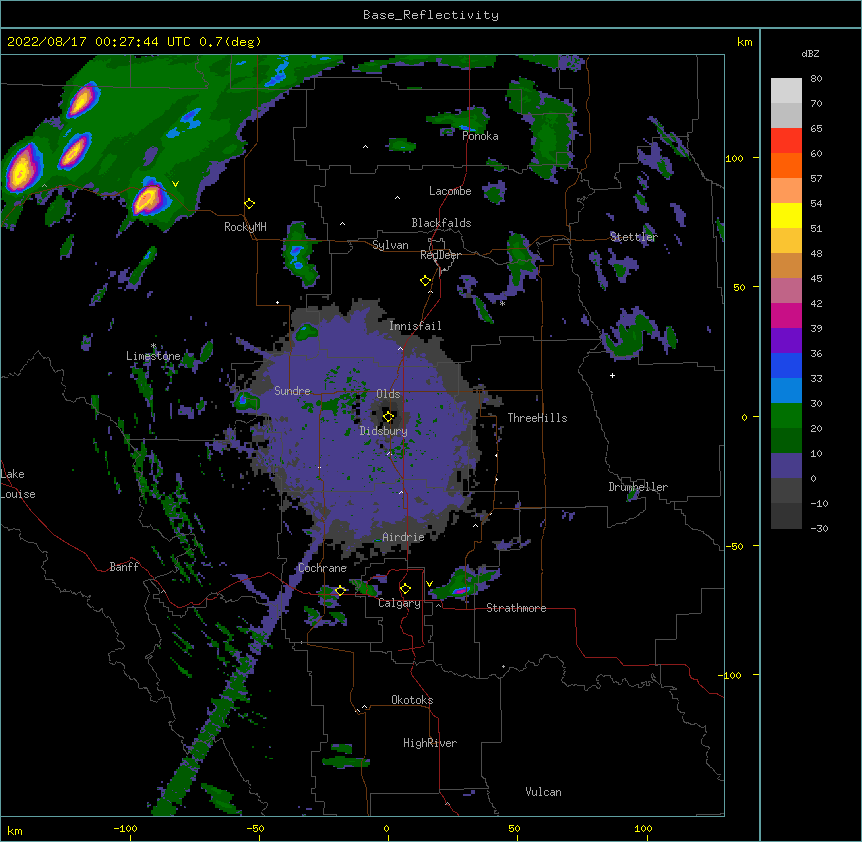
Task: Click the Lake Louise label
Action: click(18, 484)
